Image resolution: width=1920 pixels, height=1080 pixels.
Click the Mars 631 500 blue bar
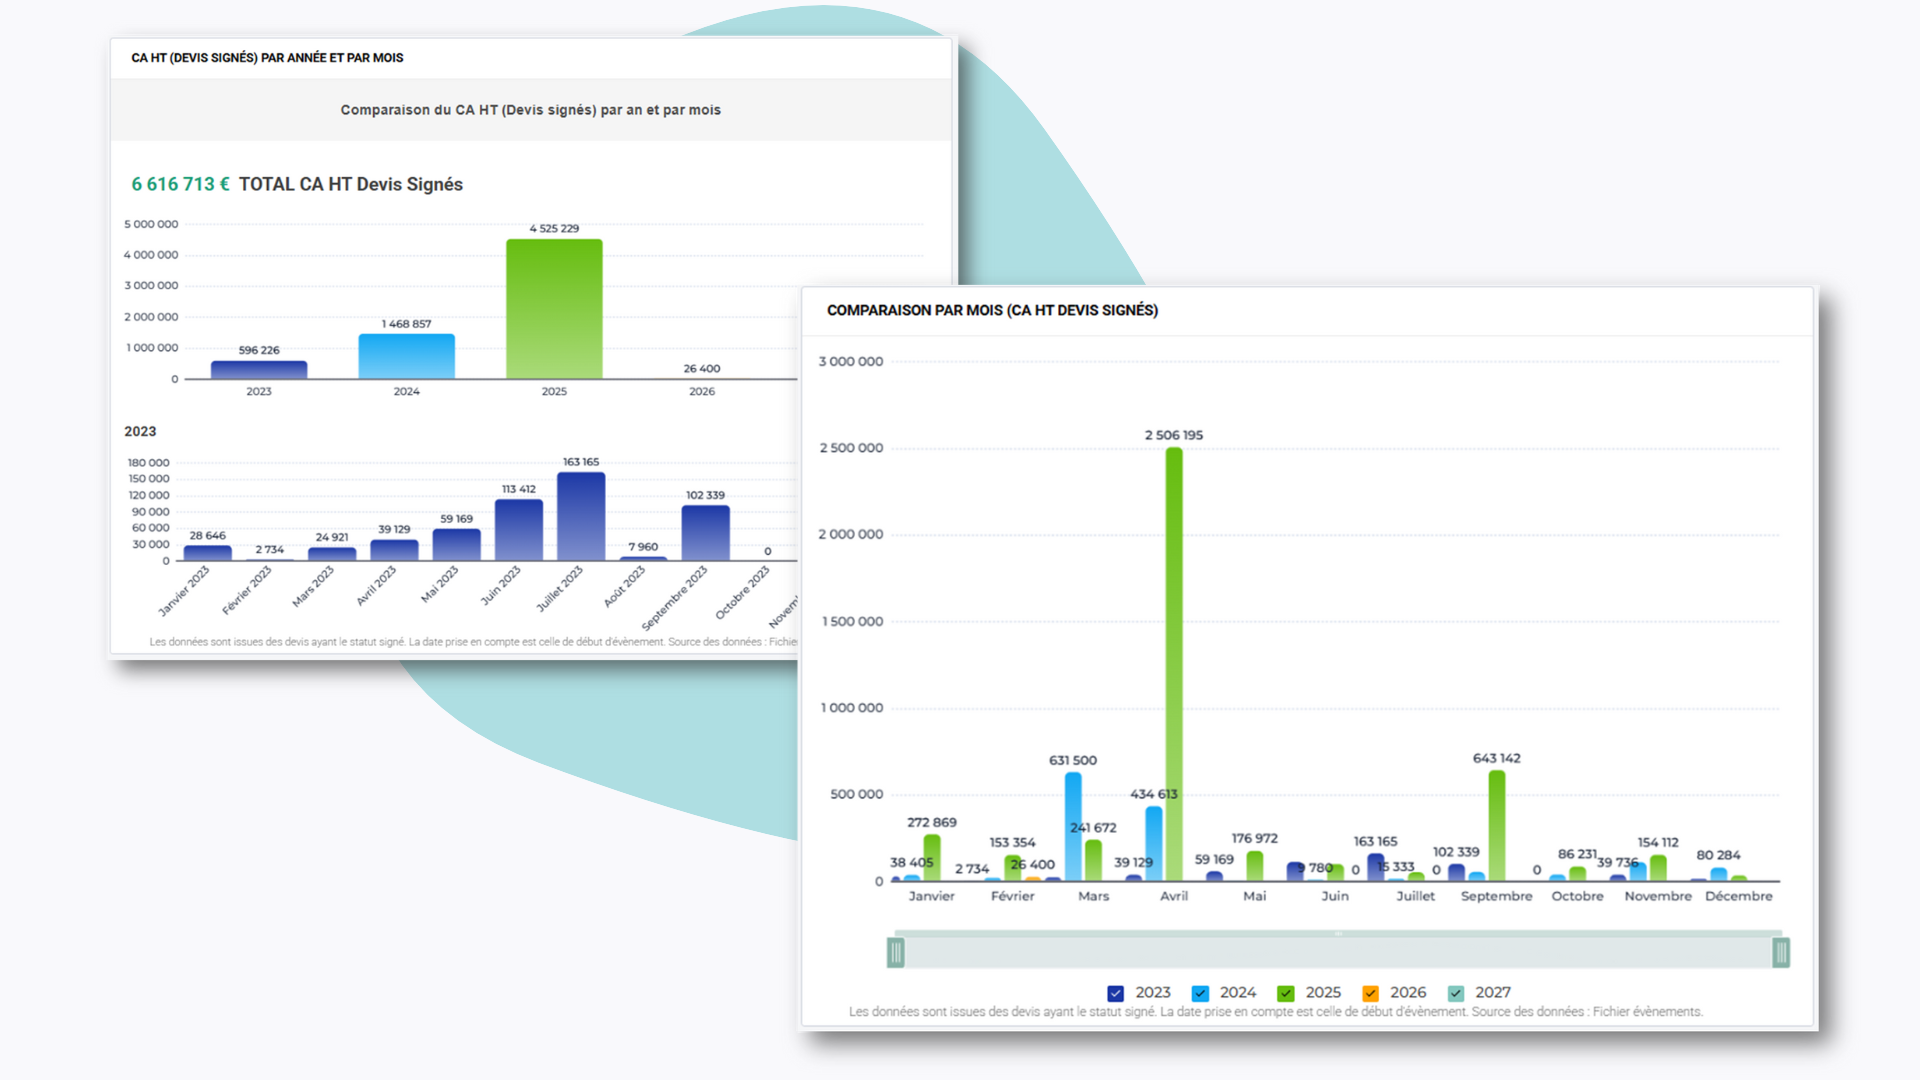tap(1073, 826)
